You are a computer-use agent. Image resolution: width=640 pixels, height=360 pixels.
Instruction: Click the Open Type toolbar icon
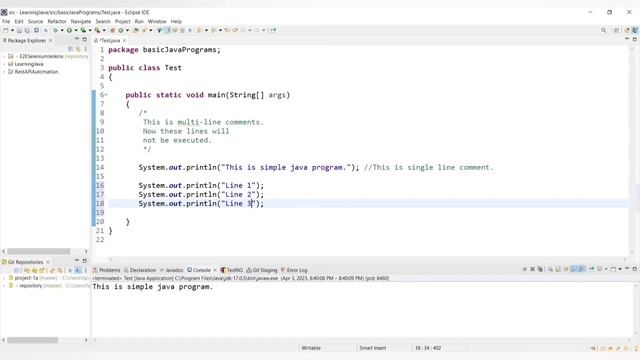(136, 30)
